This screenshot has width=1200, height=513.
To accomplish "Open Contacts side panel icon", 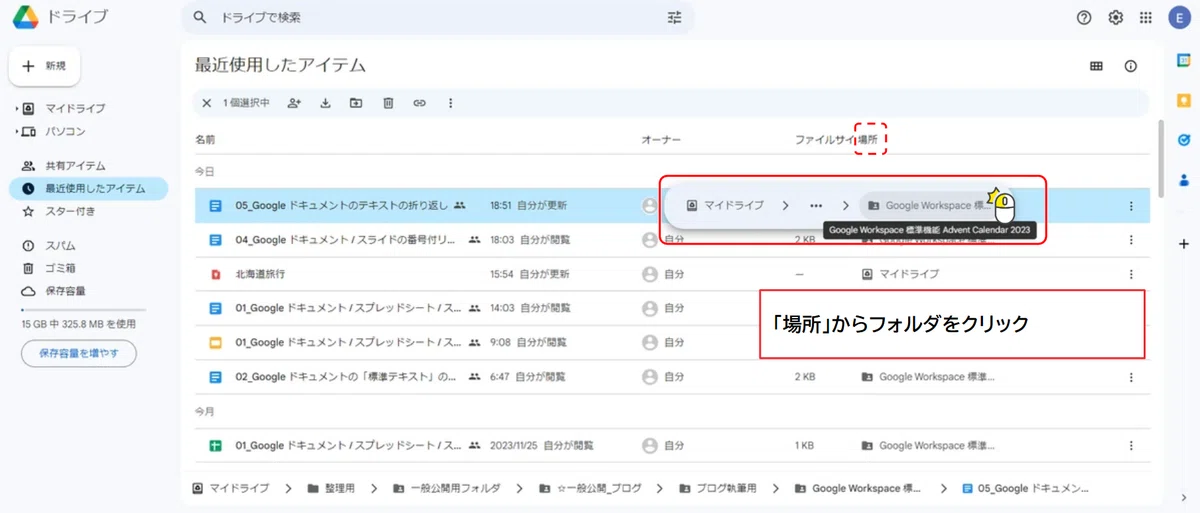I will (1184, 180).
